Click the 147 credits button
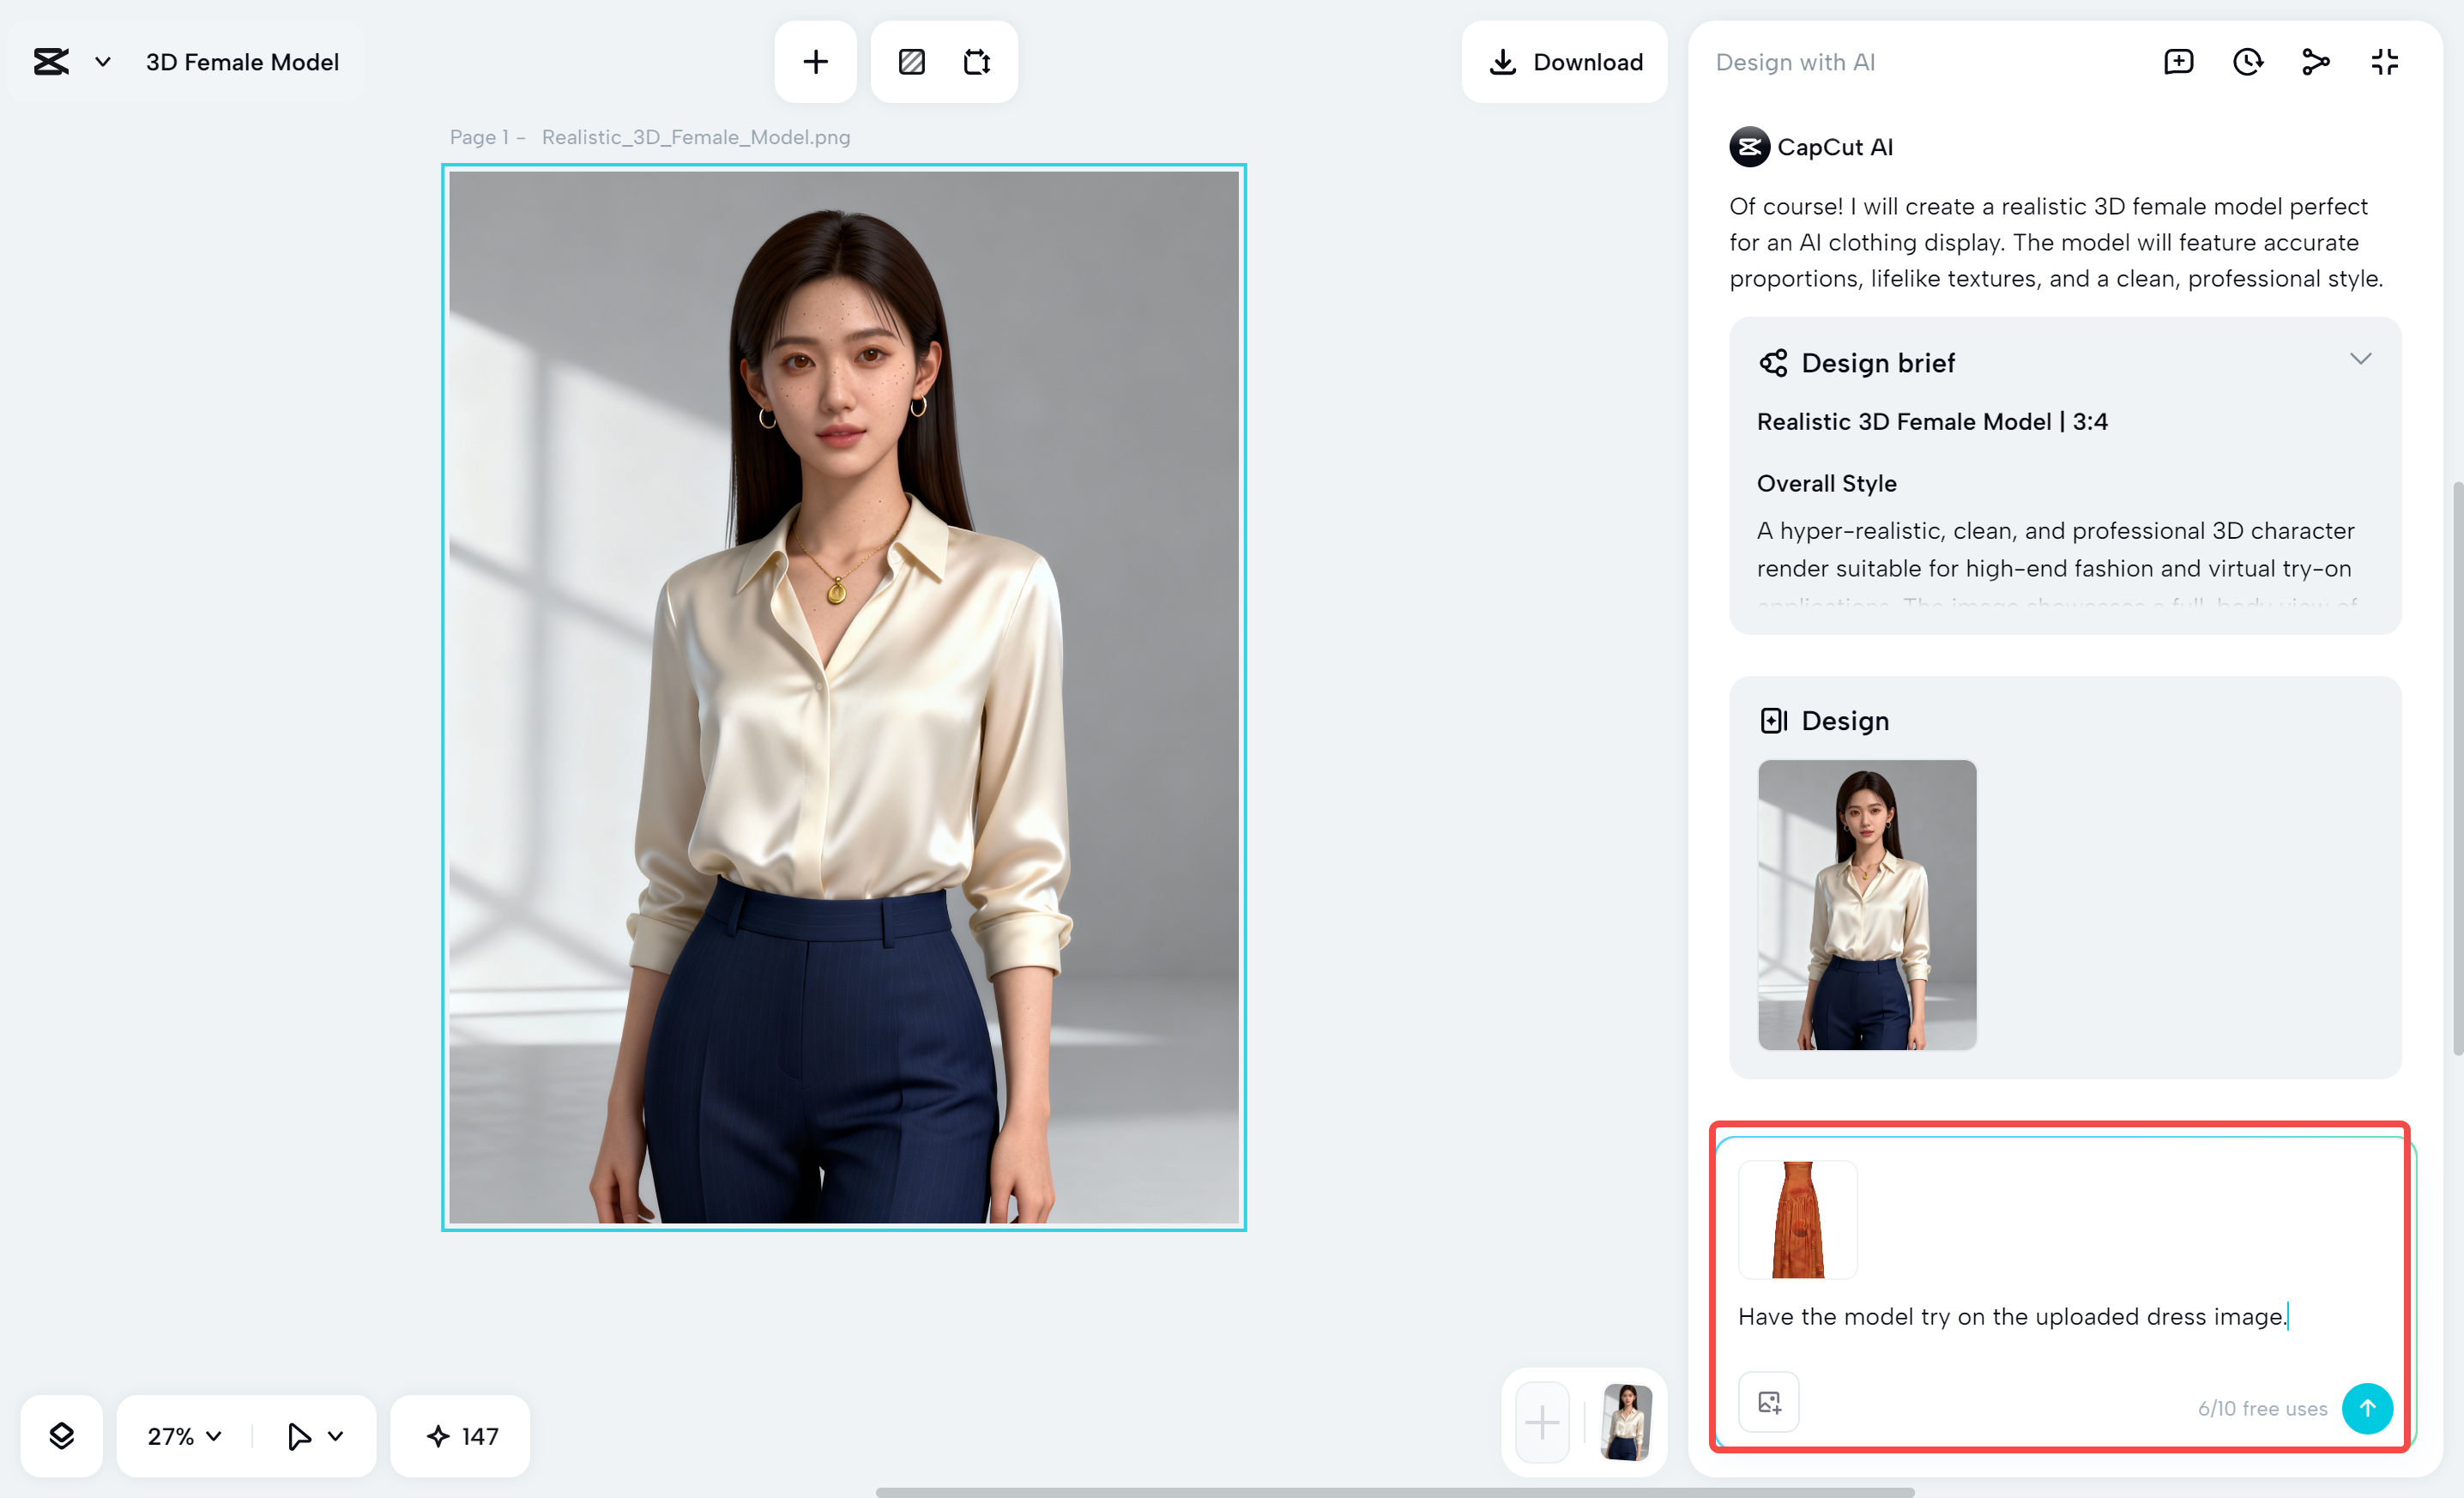This screenshot has width=2464, height=1498. [460, 1436]
